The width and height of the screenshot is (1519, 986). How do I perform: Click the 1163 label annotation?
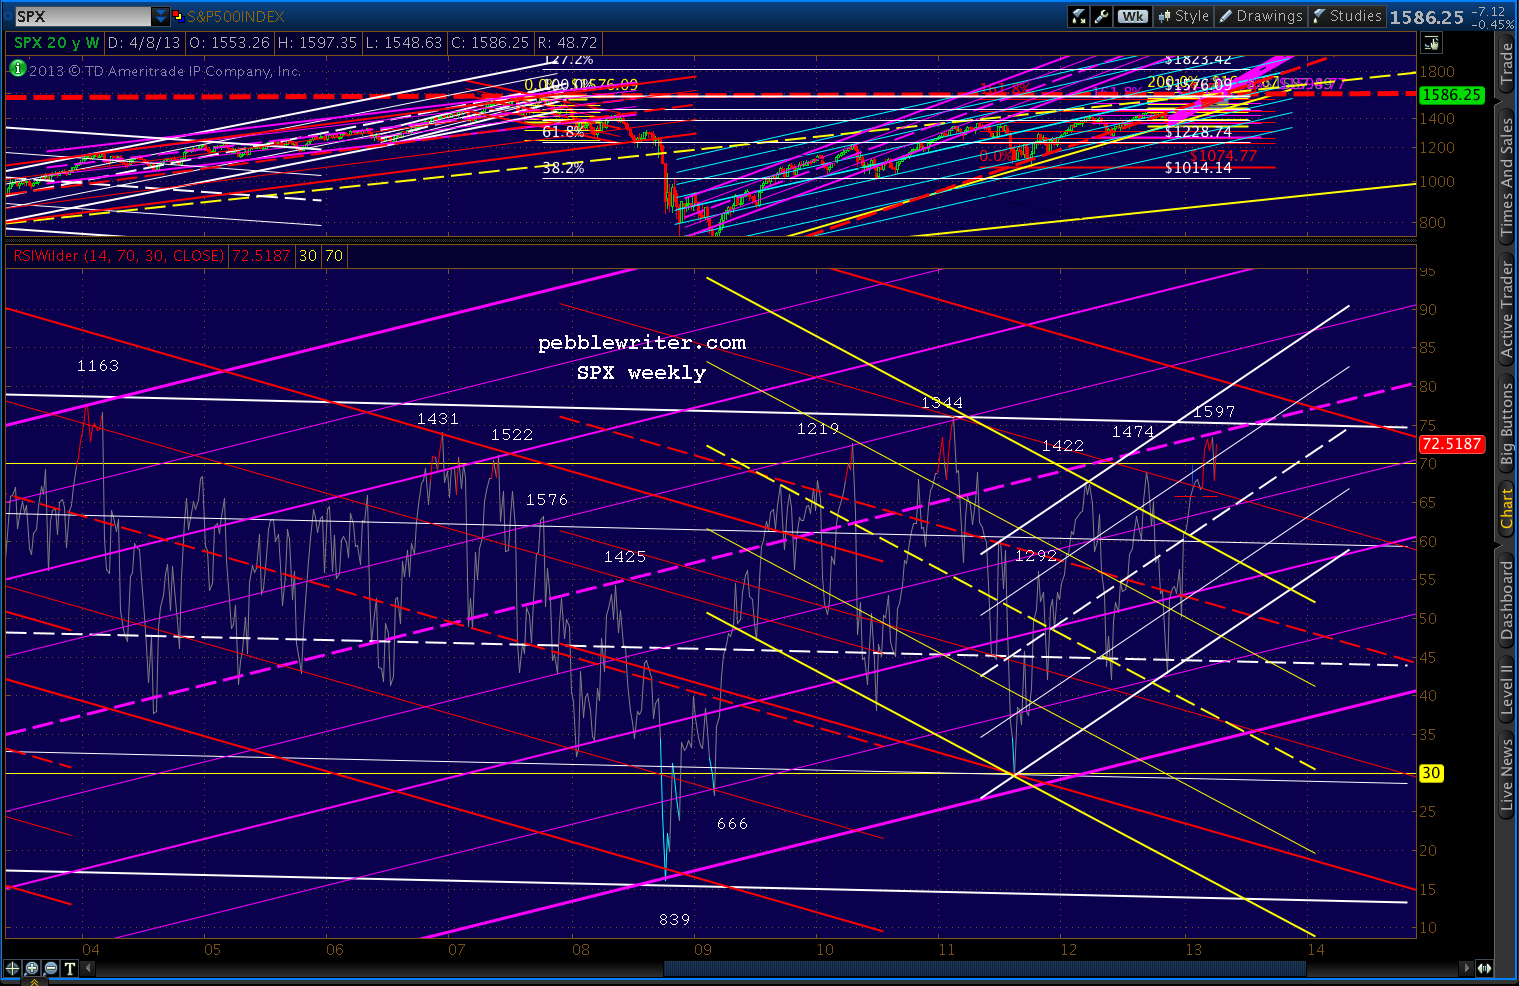coord(98,366)
